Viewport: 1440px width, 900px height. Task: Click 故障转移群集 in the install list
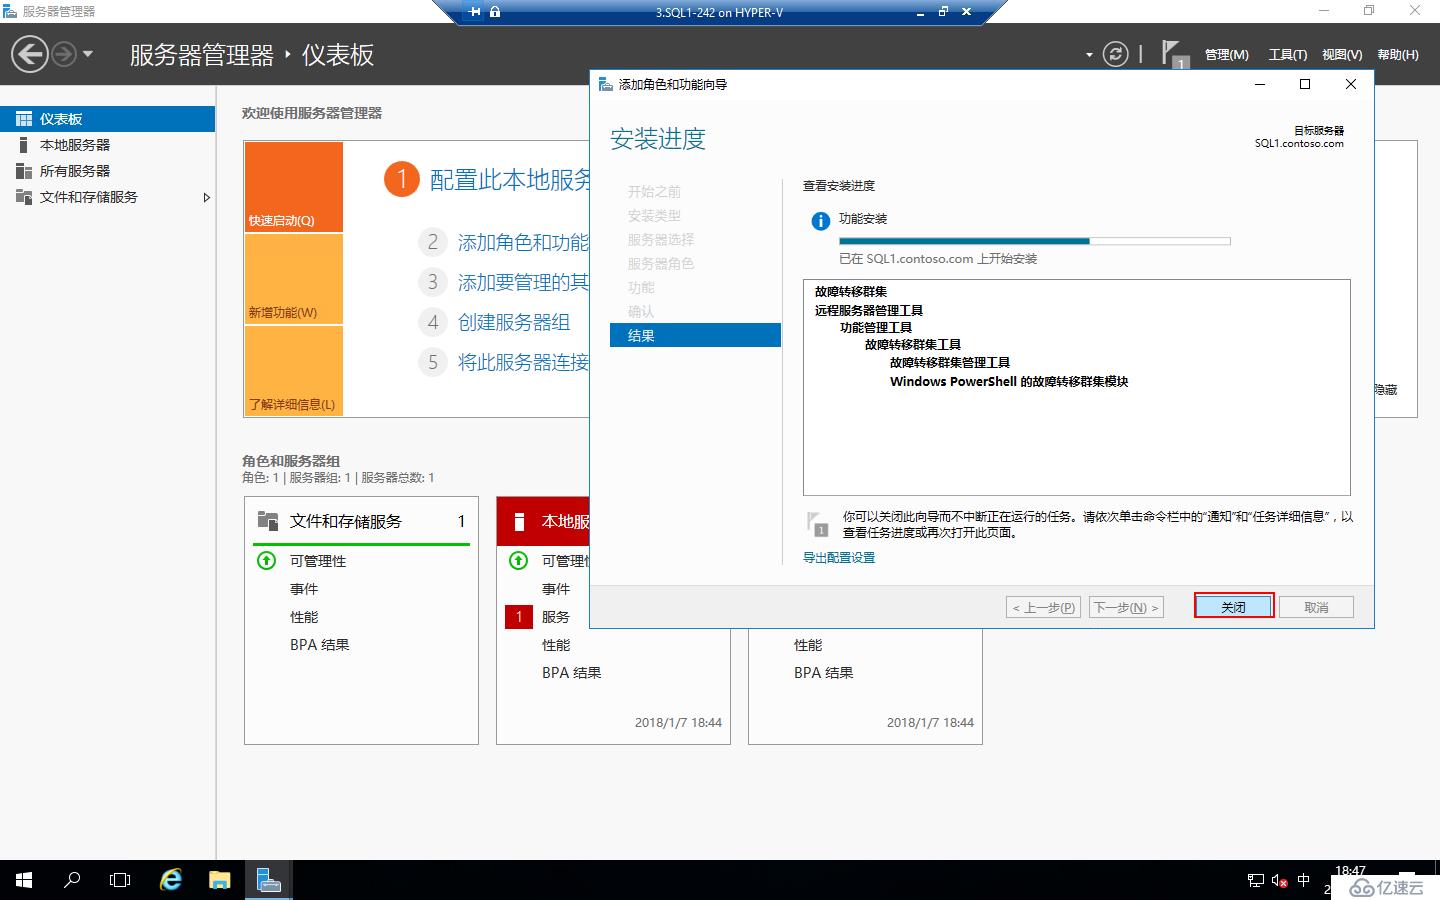click(x=851, y=292)
